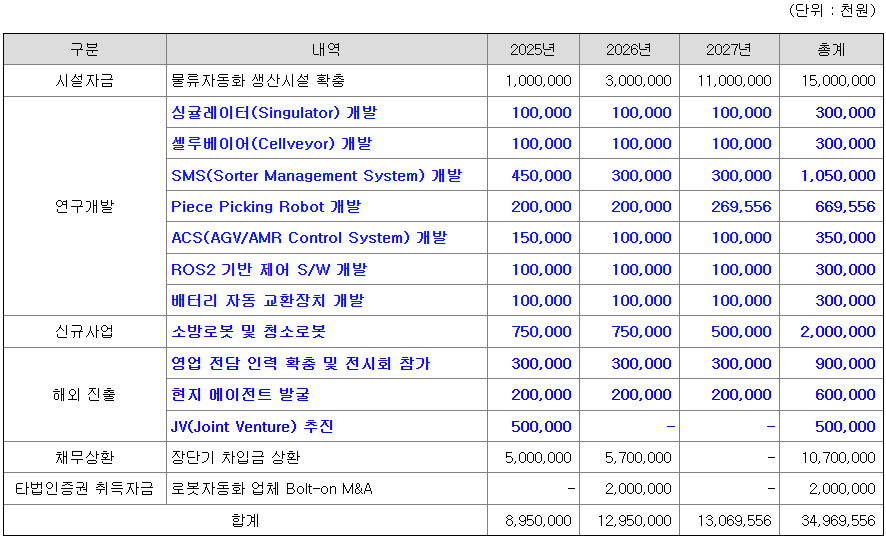
Task: Select 현지 에이전트 발굴 row label
Action: point(241,394)
